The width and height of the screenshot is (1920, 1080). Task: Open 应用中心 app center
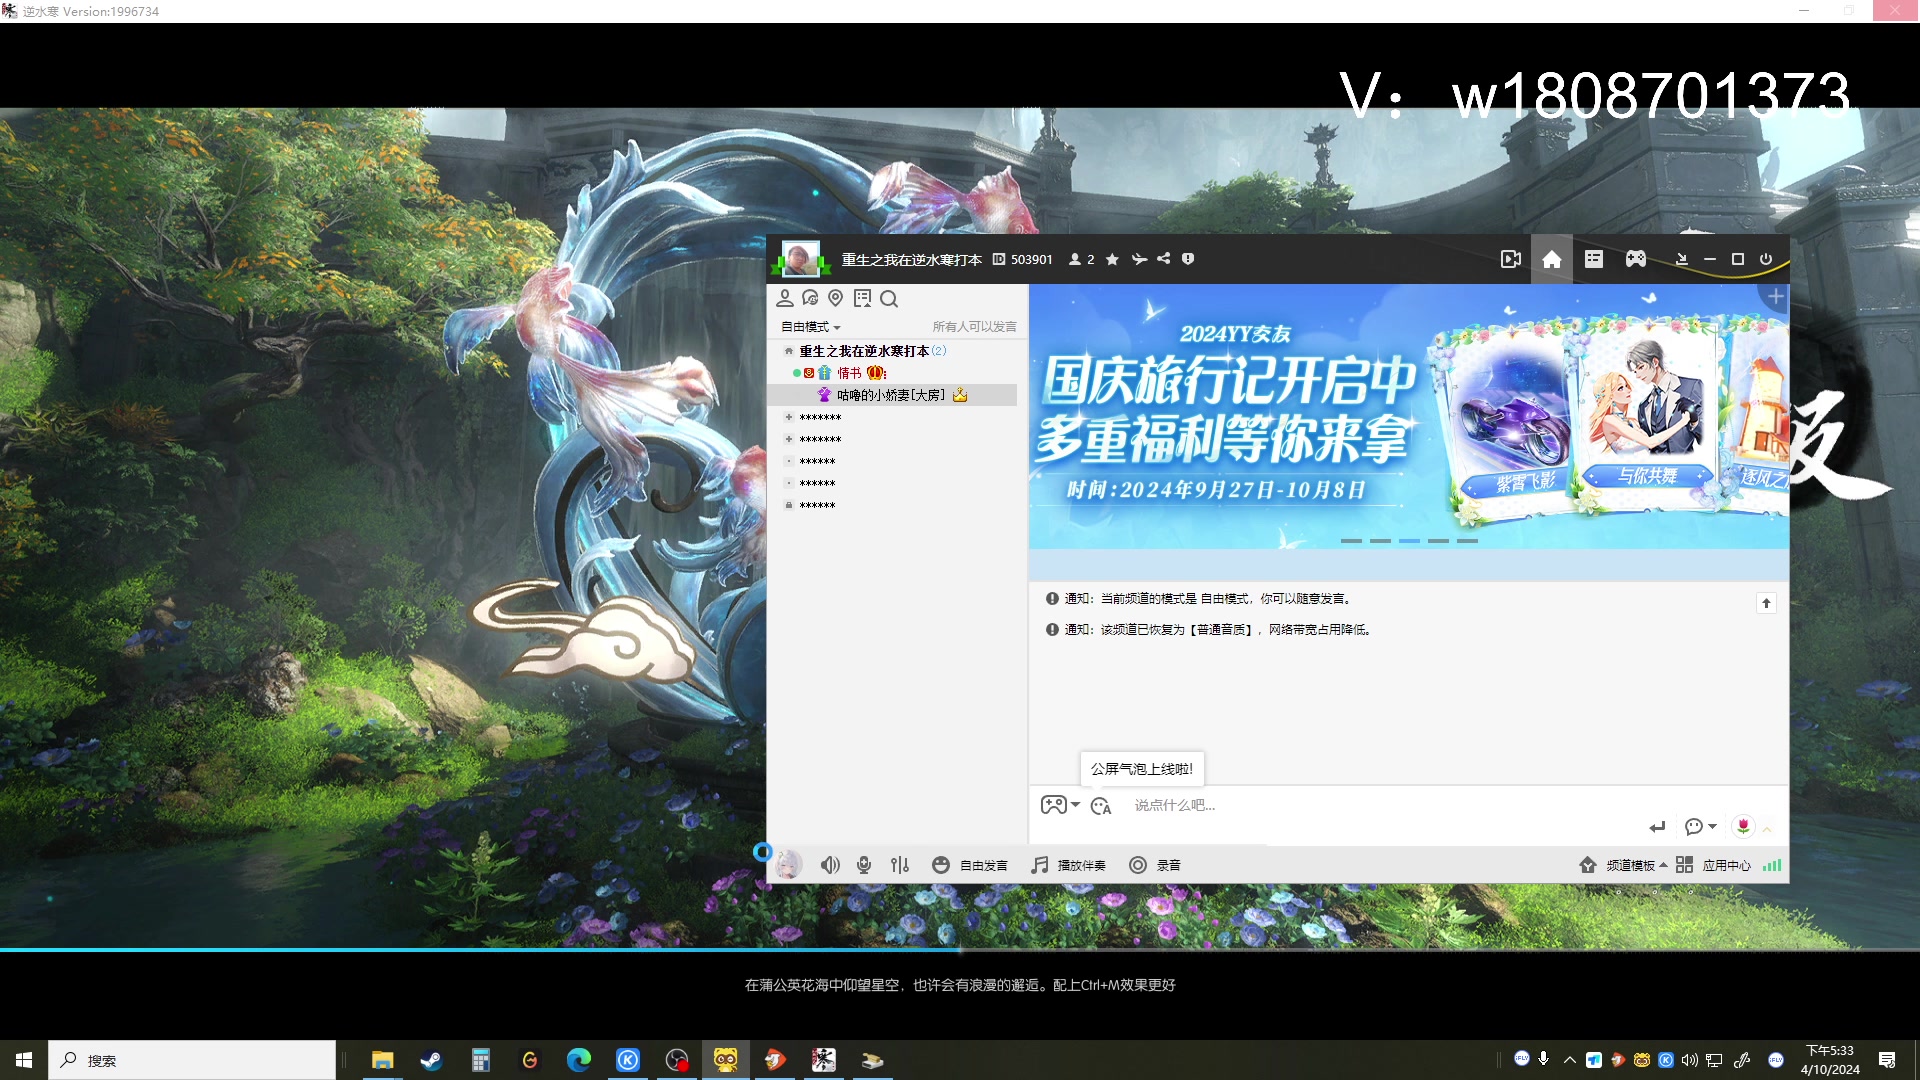click(1713, 865)
